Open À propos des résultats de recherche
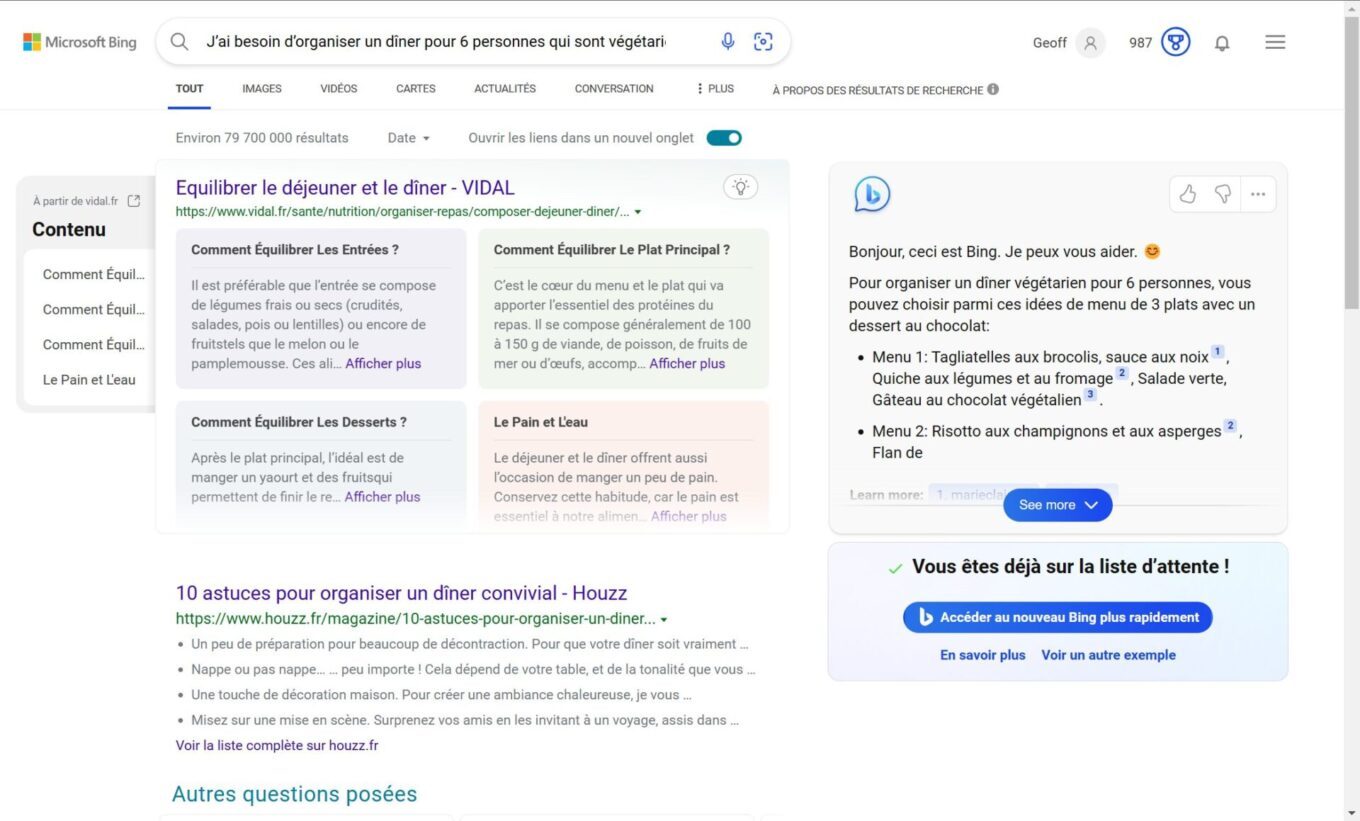This screenshot has height=821, width=1360. (878, 90)
